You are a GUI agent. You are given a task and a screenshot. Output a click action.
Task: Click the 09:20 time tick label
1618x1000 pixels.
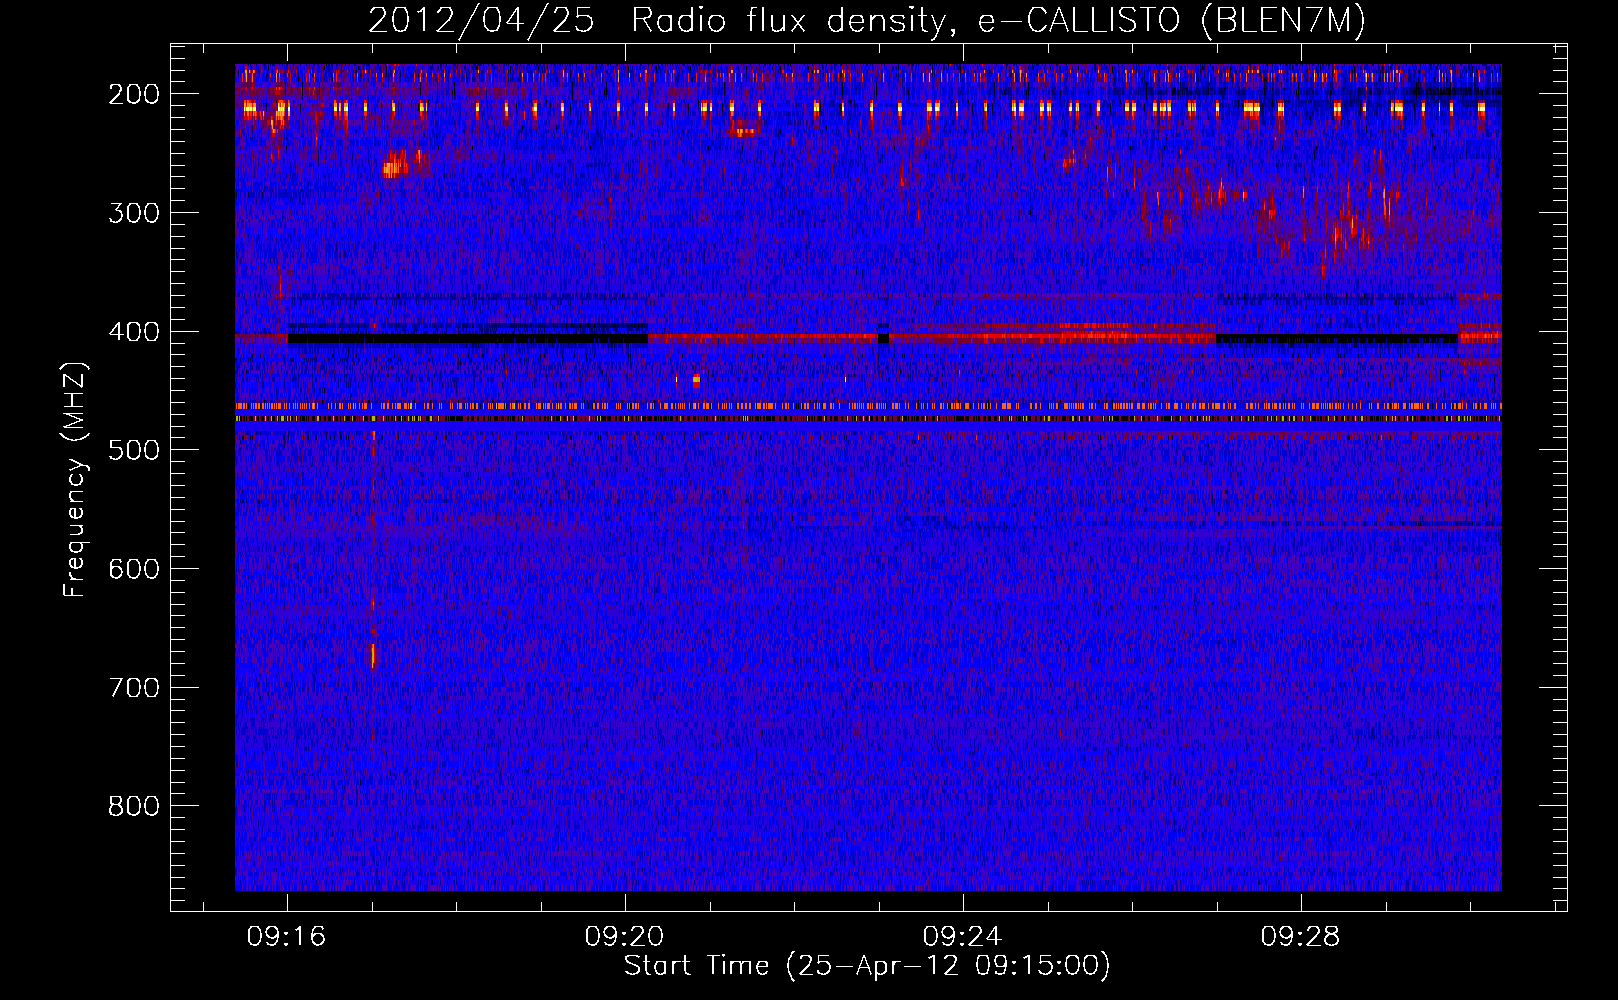625,937
